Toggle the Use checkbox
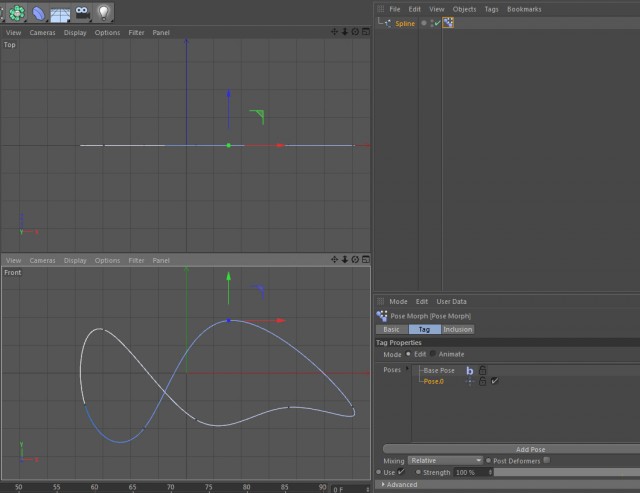 click(x=401, y=471)
